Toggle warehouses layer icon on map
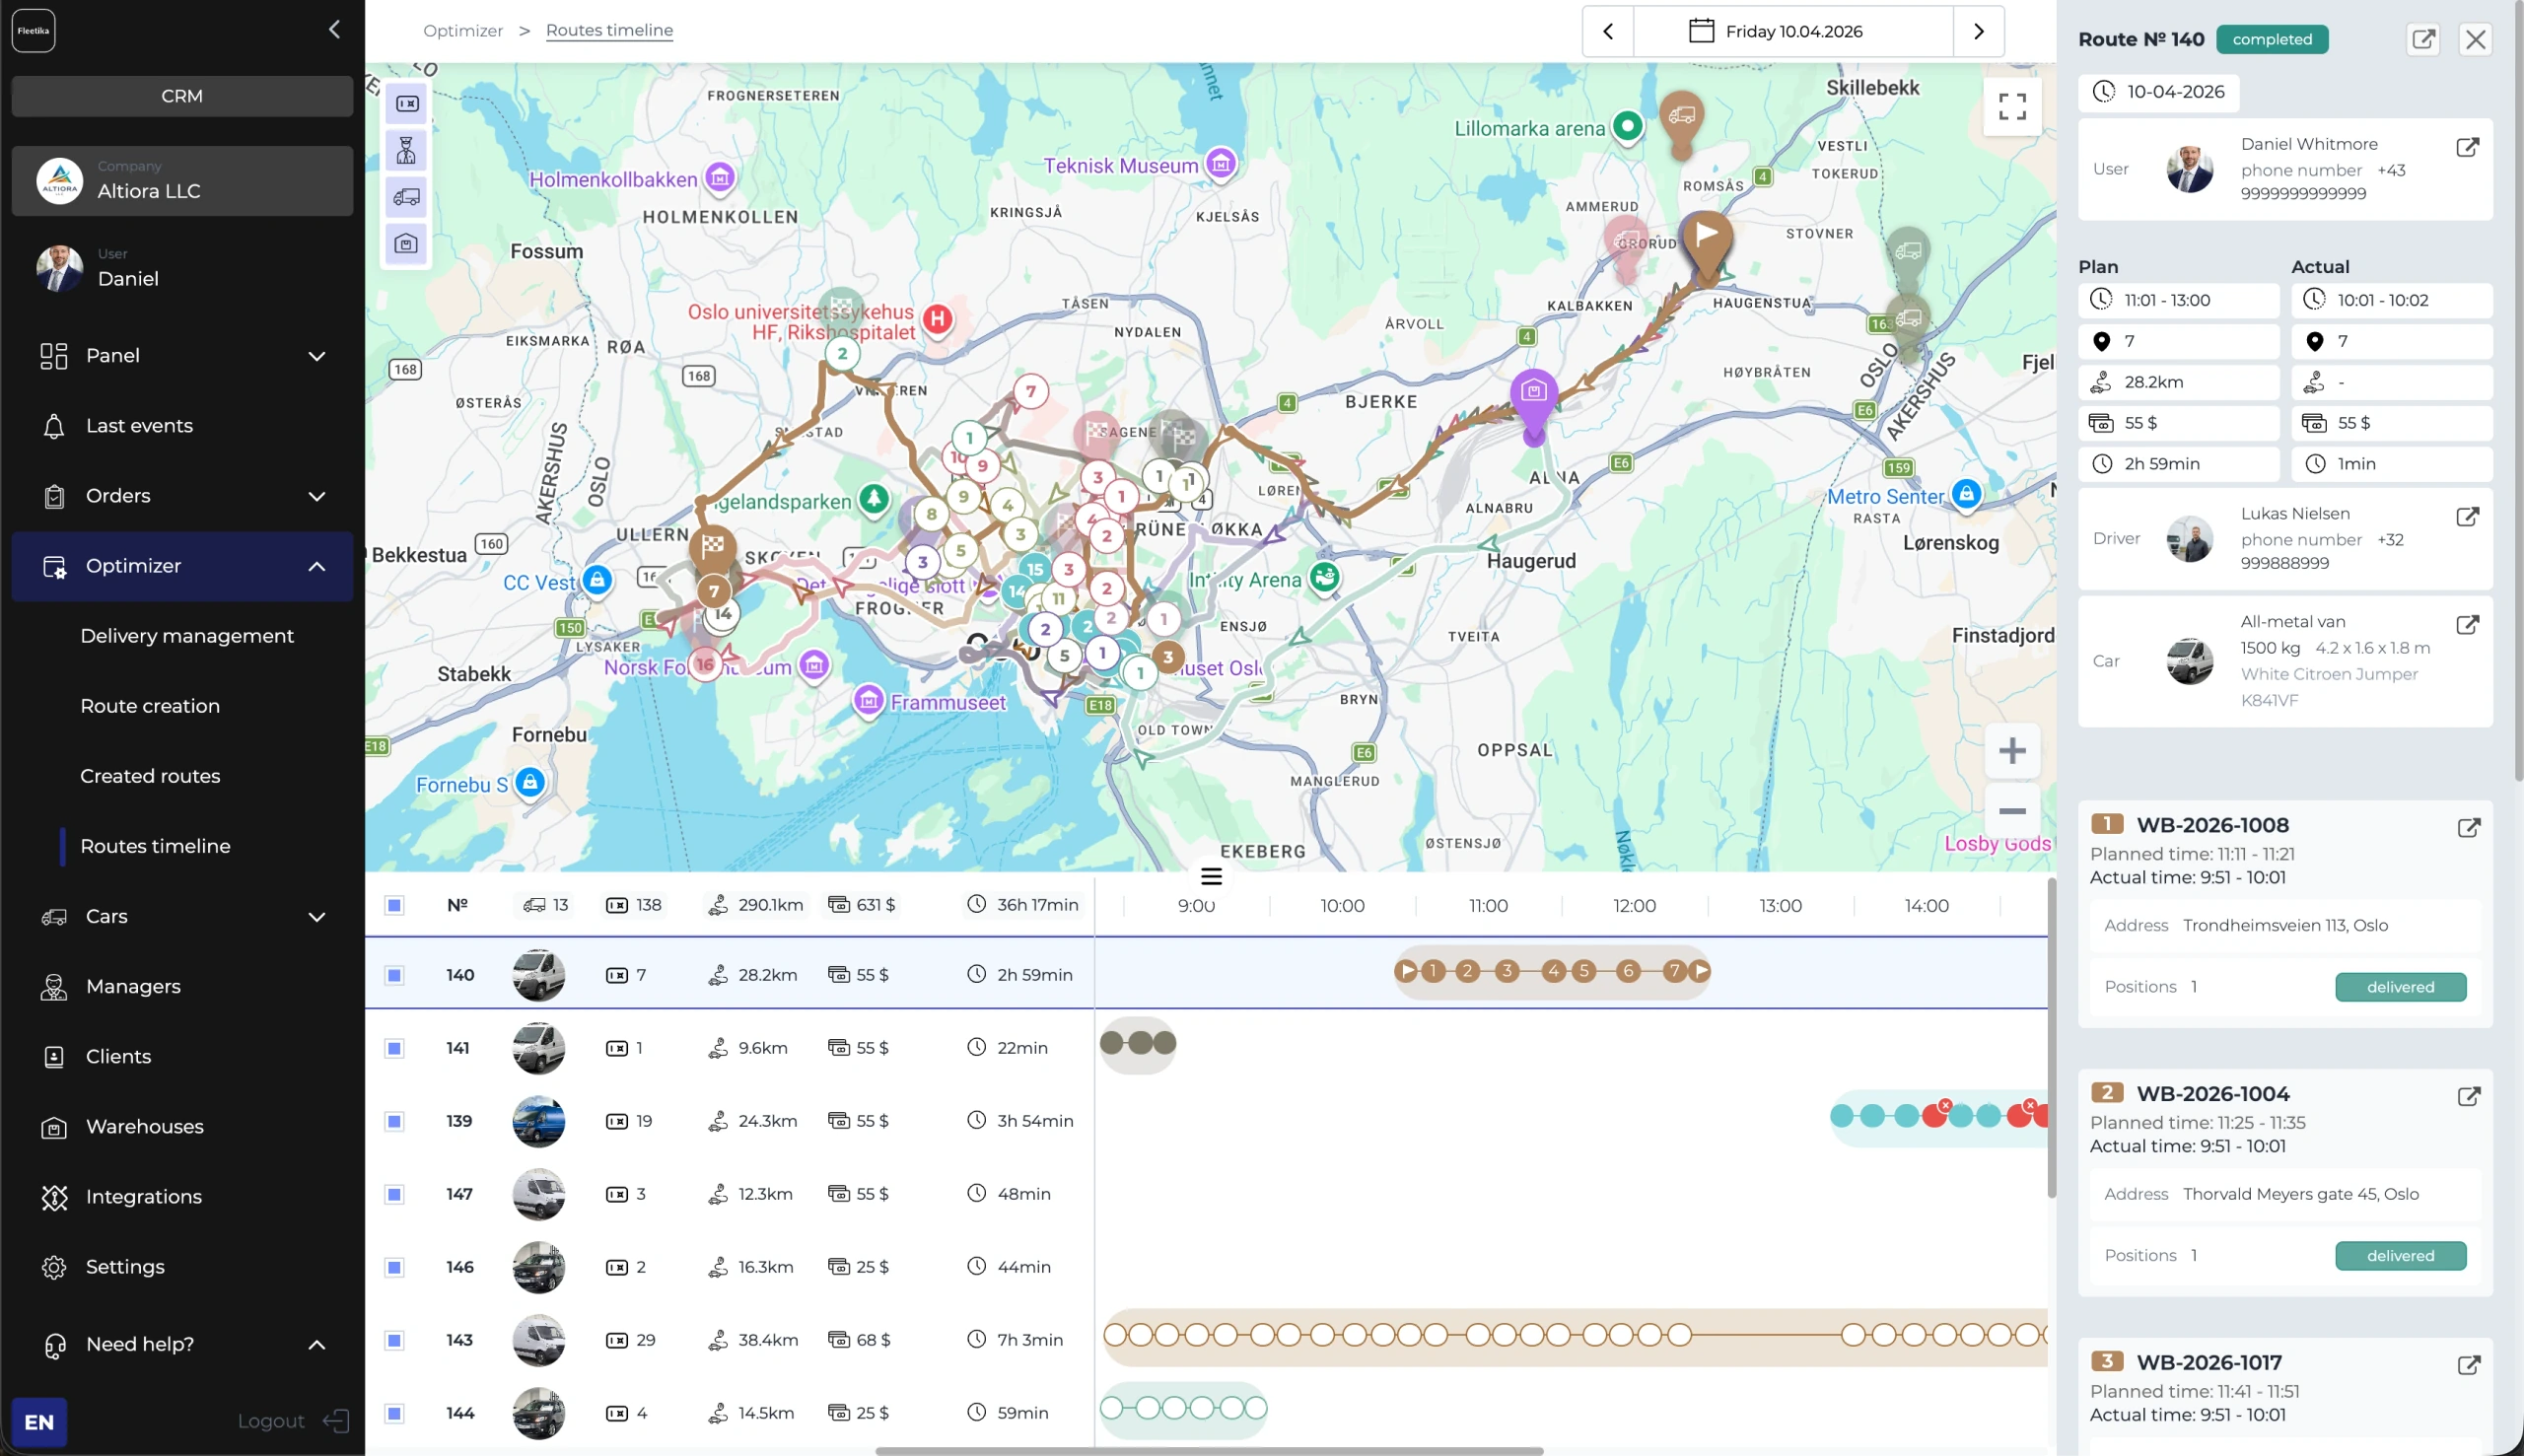The height and width of the screenshot is (1456, 2524). click(406, 244)
